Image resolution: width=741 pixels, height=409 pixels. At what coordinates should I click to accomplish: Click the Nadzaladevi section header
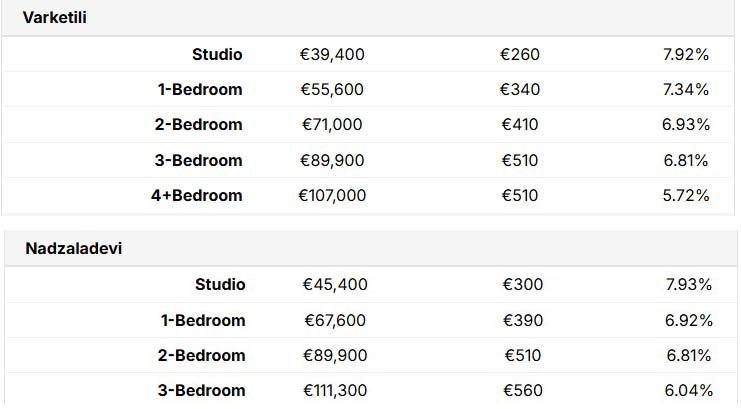[x=74, y=248]
